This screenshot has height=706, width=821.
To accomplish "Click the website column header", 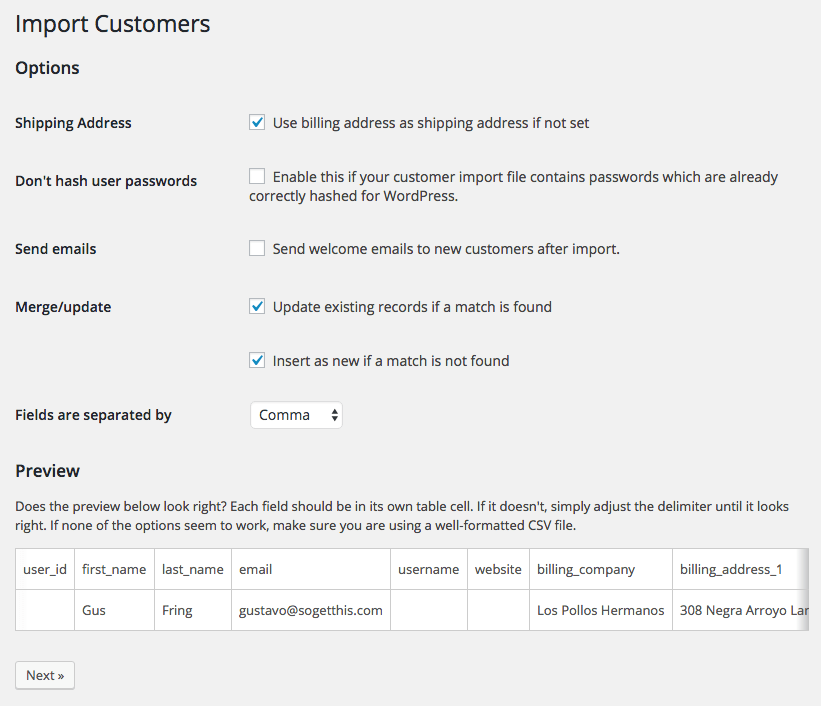I will pyautogui.click(x=498, y=569).
